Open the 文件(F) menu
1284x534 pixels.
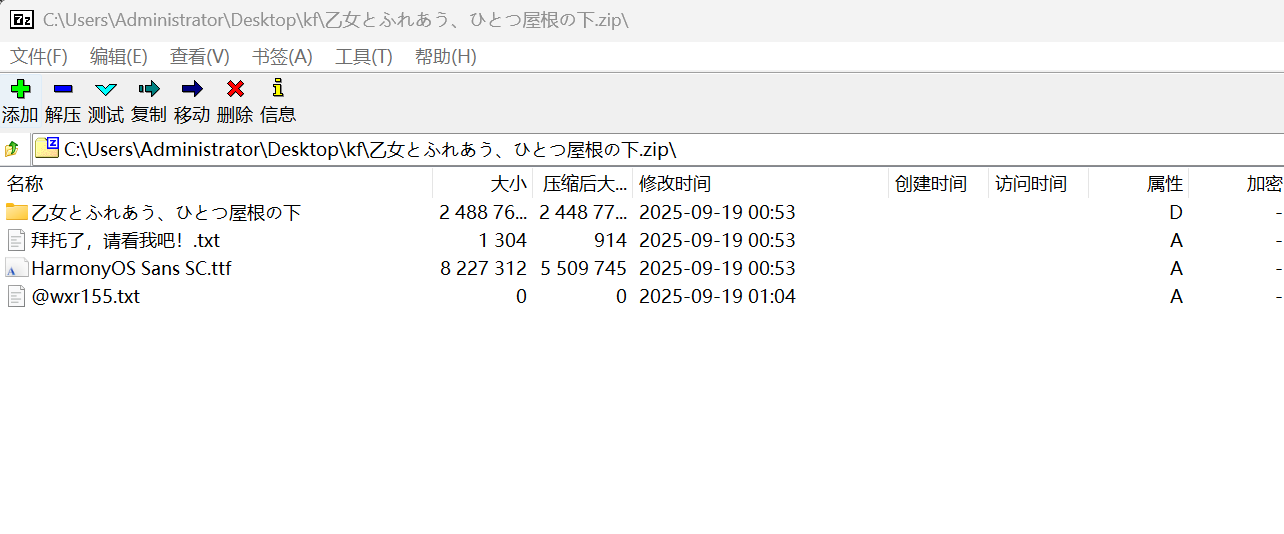coord(39,56)
